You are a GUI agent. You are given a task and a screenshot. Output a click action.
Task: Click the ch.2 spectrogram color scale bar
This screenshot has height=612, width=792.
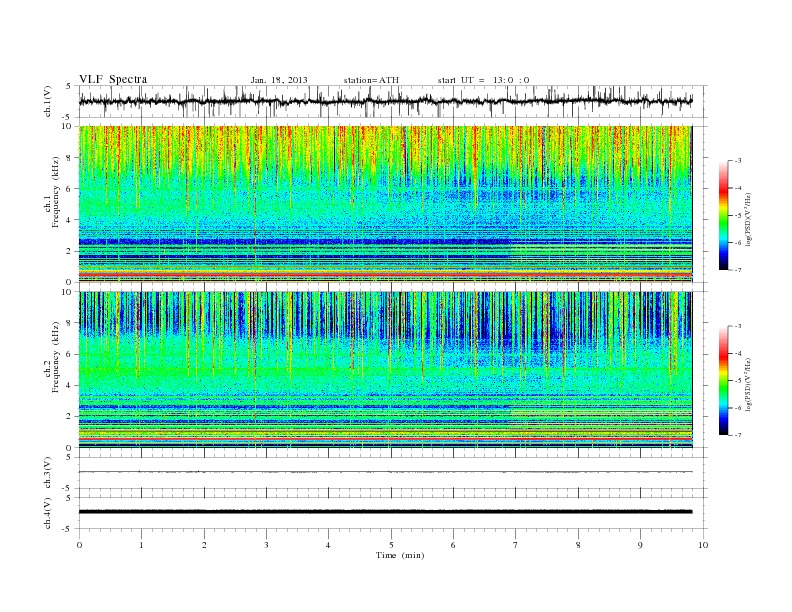[723, 381]
